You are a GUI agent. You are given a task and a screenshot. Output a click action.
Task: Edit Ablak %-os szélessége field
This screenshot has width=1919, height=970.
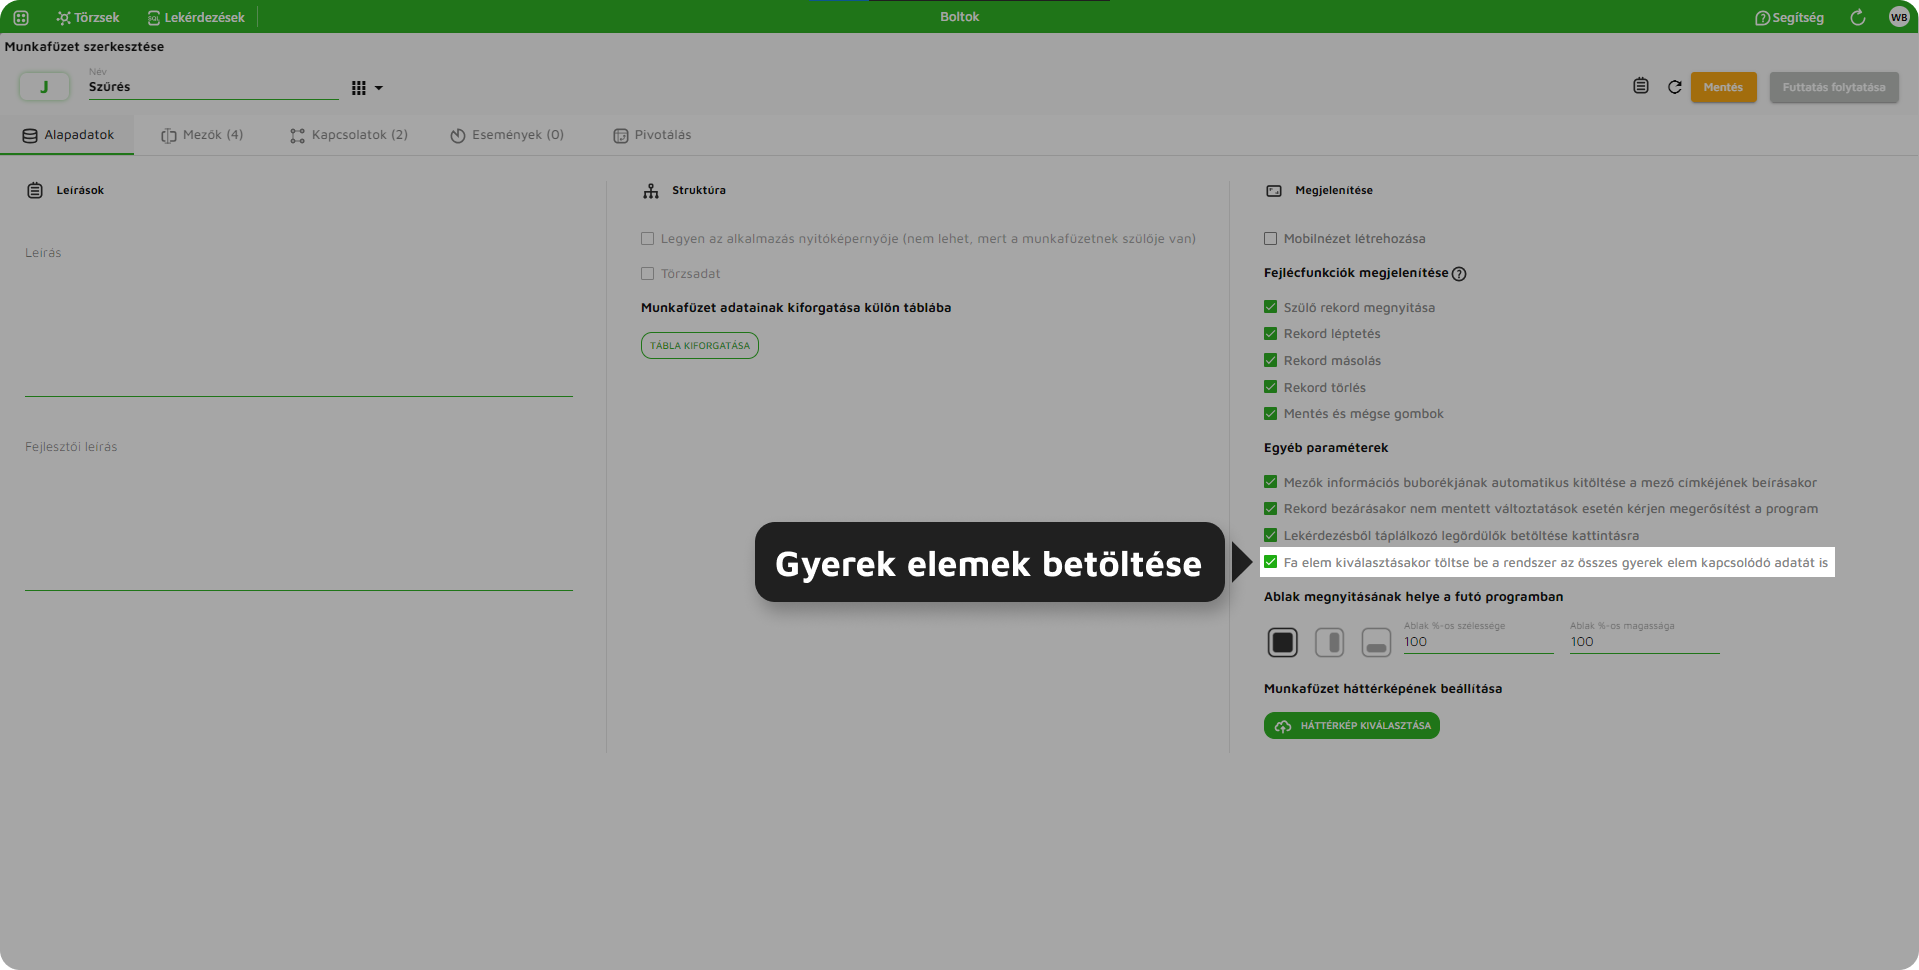1479,642
